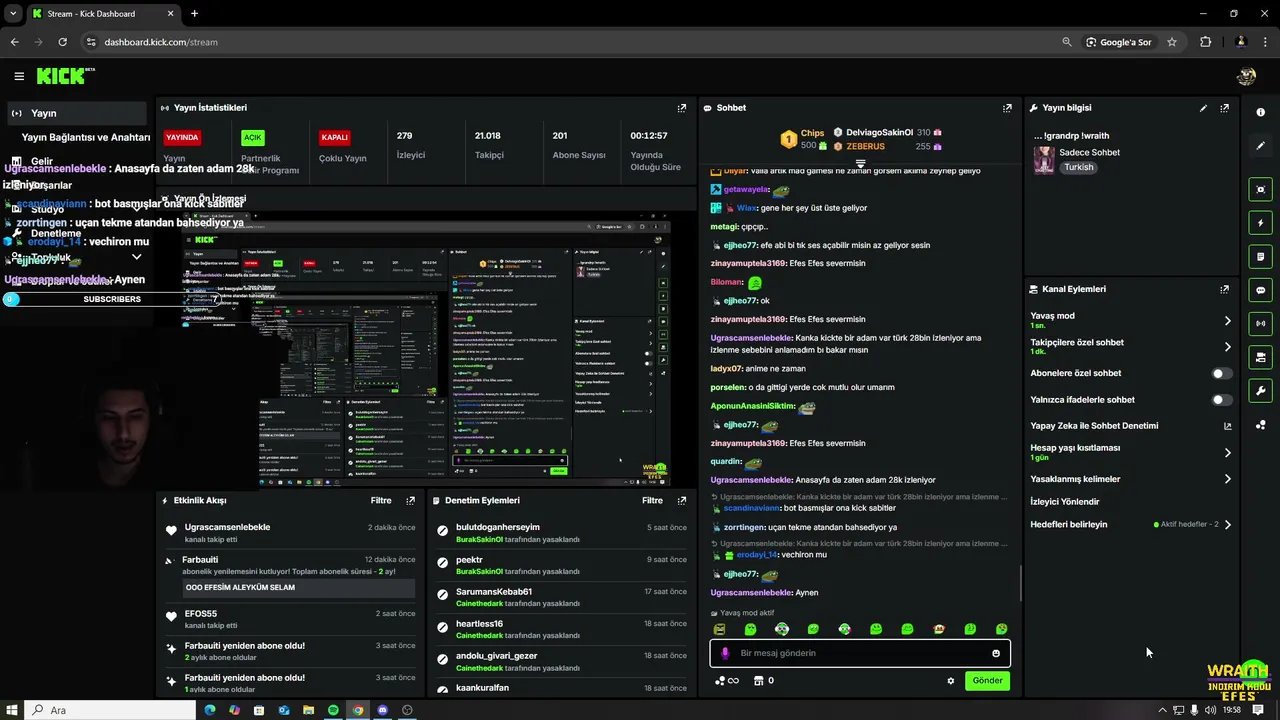Click the stream preview video thumbnail
The width and height of the screenshot is (1280, 720).
425,350
